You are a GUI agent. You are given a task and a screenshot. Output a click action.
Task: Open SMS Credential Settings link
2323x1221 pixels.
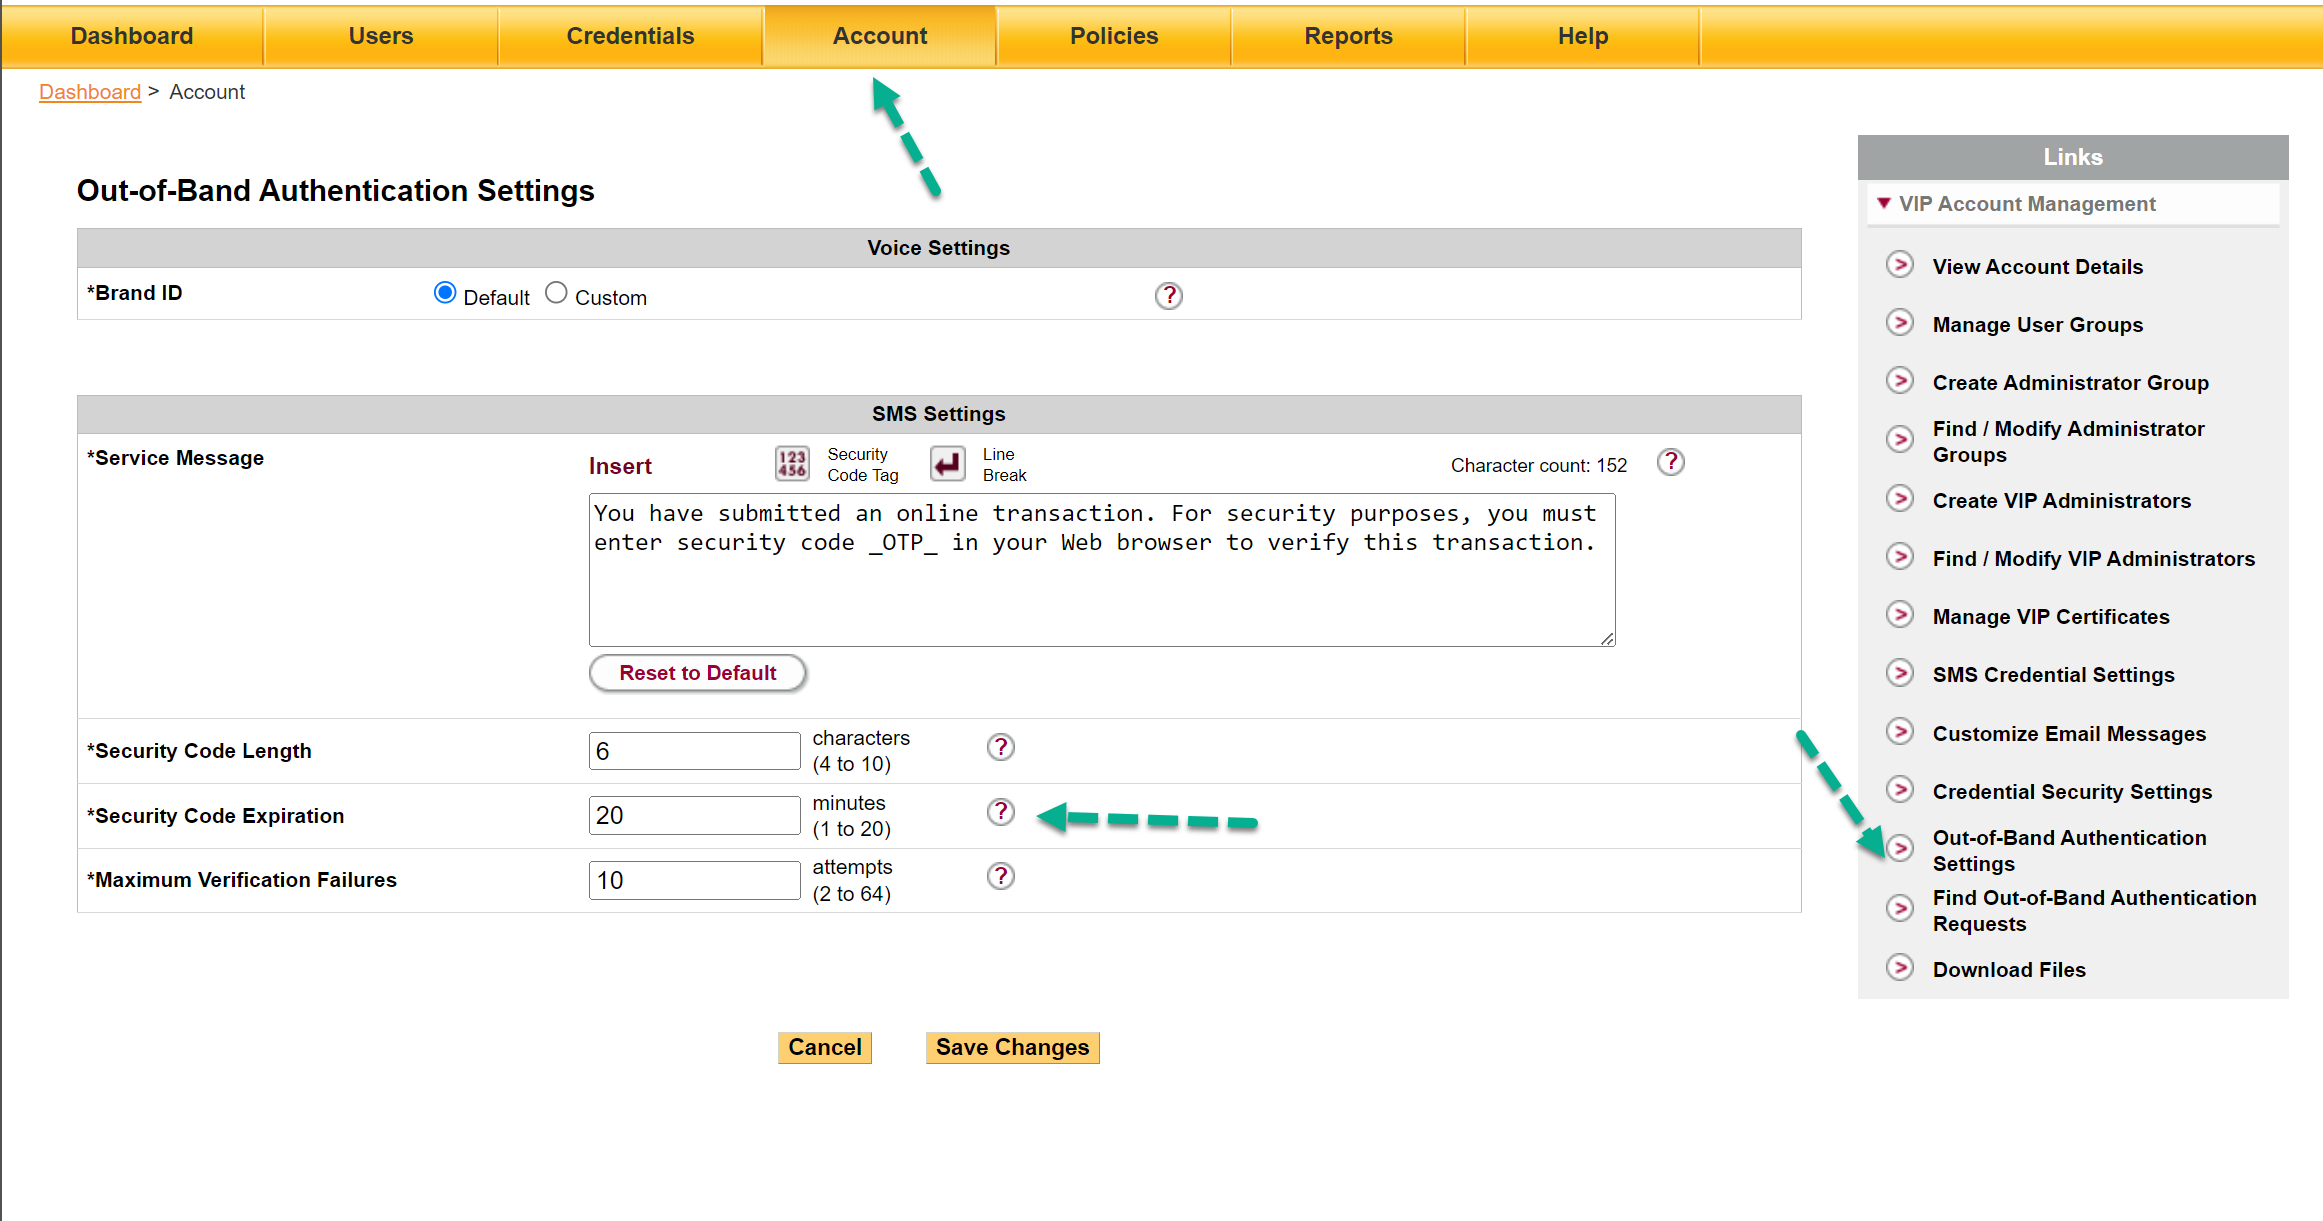[x=2053, y=675]
